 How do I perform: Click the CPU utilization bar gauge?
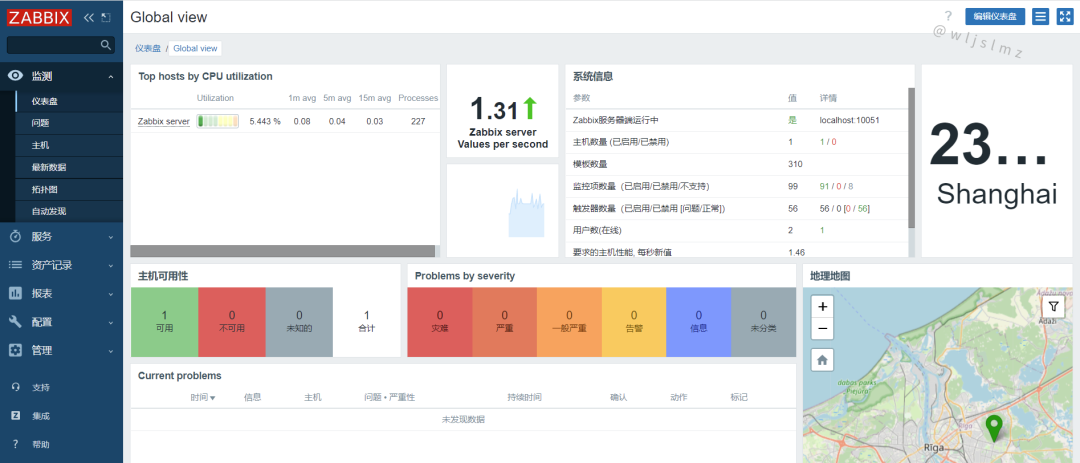(218, 121)
